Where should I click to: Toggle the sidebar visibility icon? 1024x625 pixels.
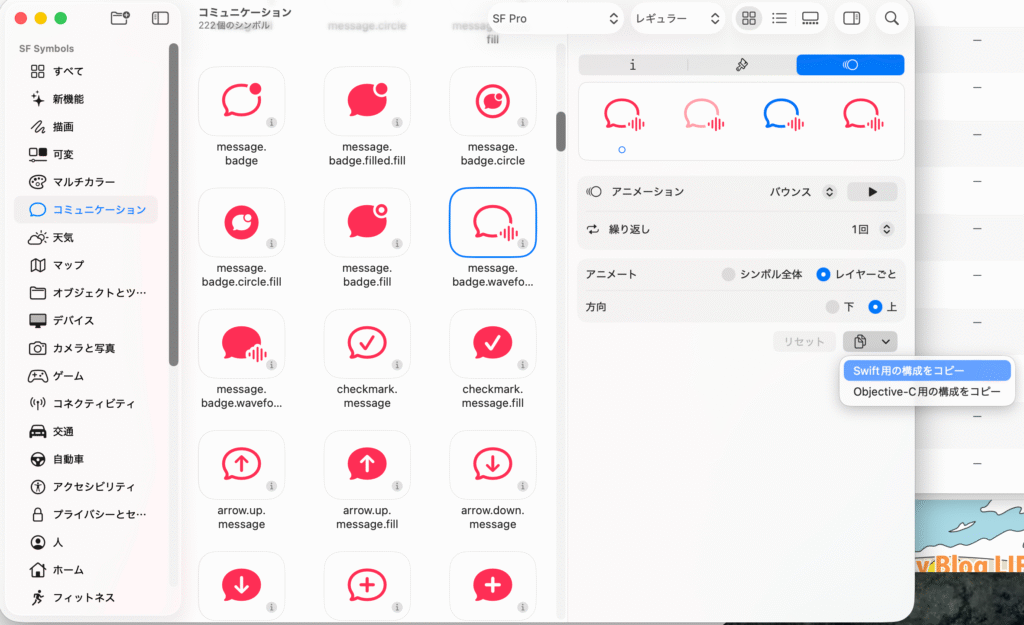pos(160,18)
